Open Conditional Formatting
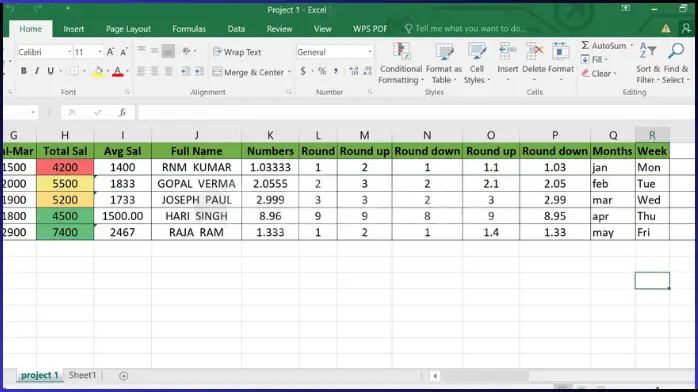The image size is (698, 392). (x=401, y=63)
